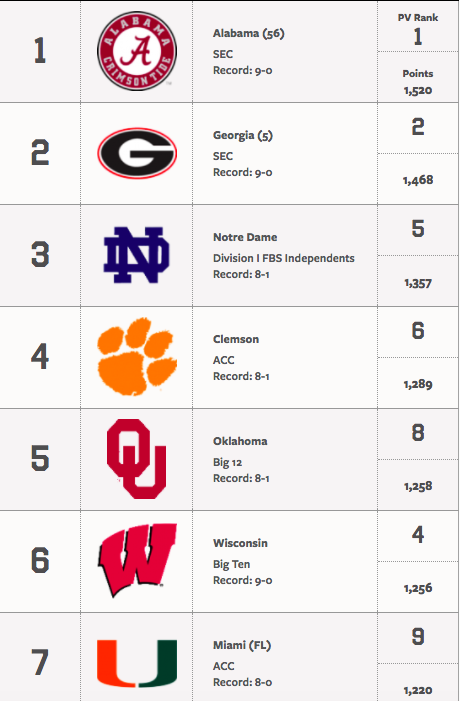The width and height of the screenshot is (460, 701).
Task: Select the Miami U logo
Action: [137, 663]
